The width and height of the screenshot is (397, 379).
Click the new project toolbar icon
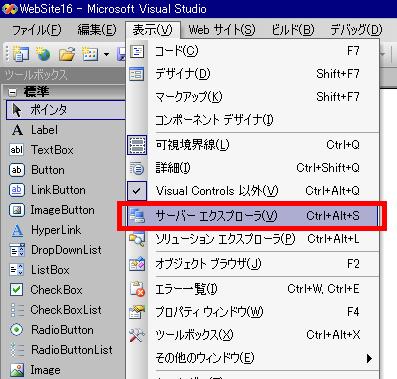pyautogui.click(x=21, y=54)
